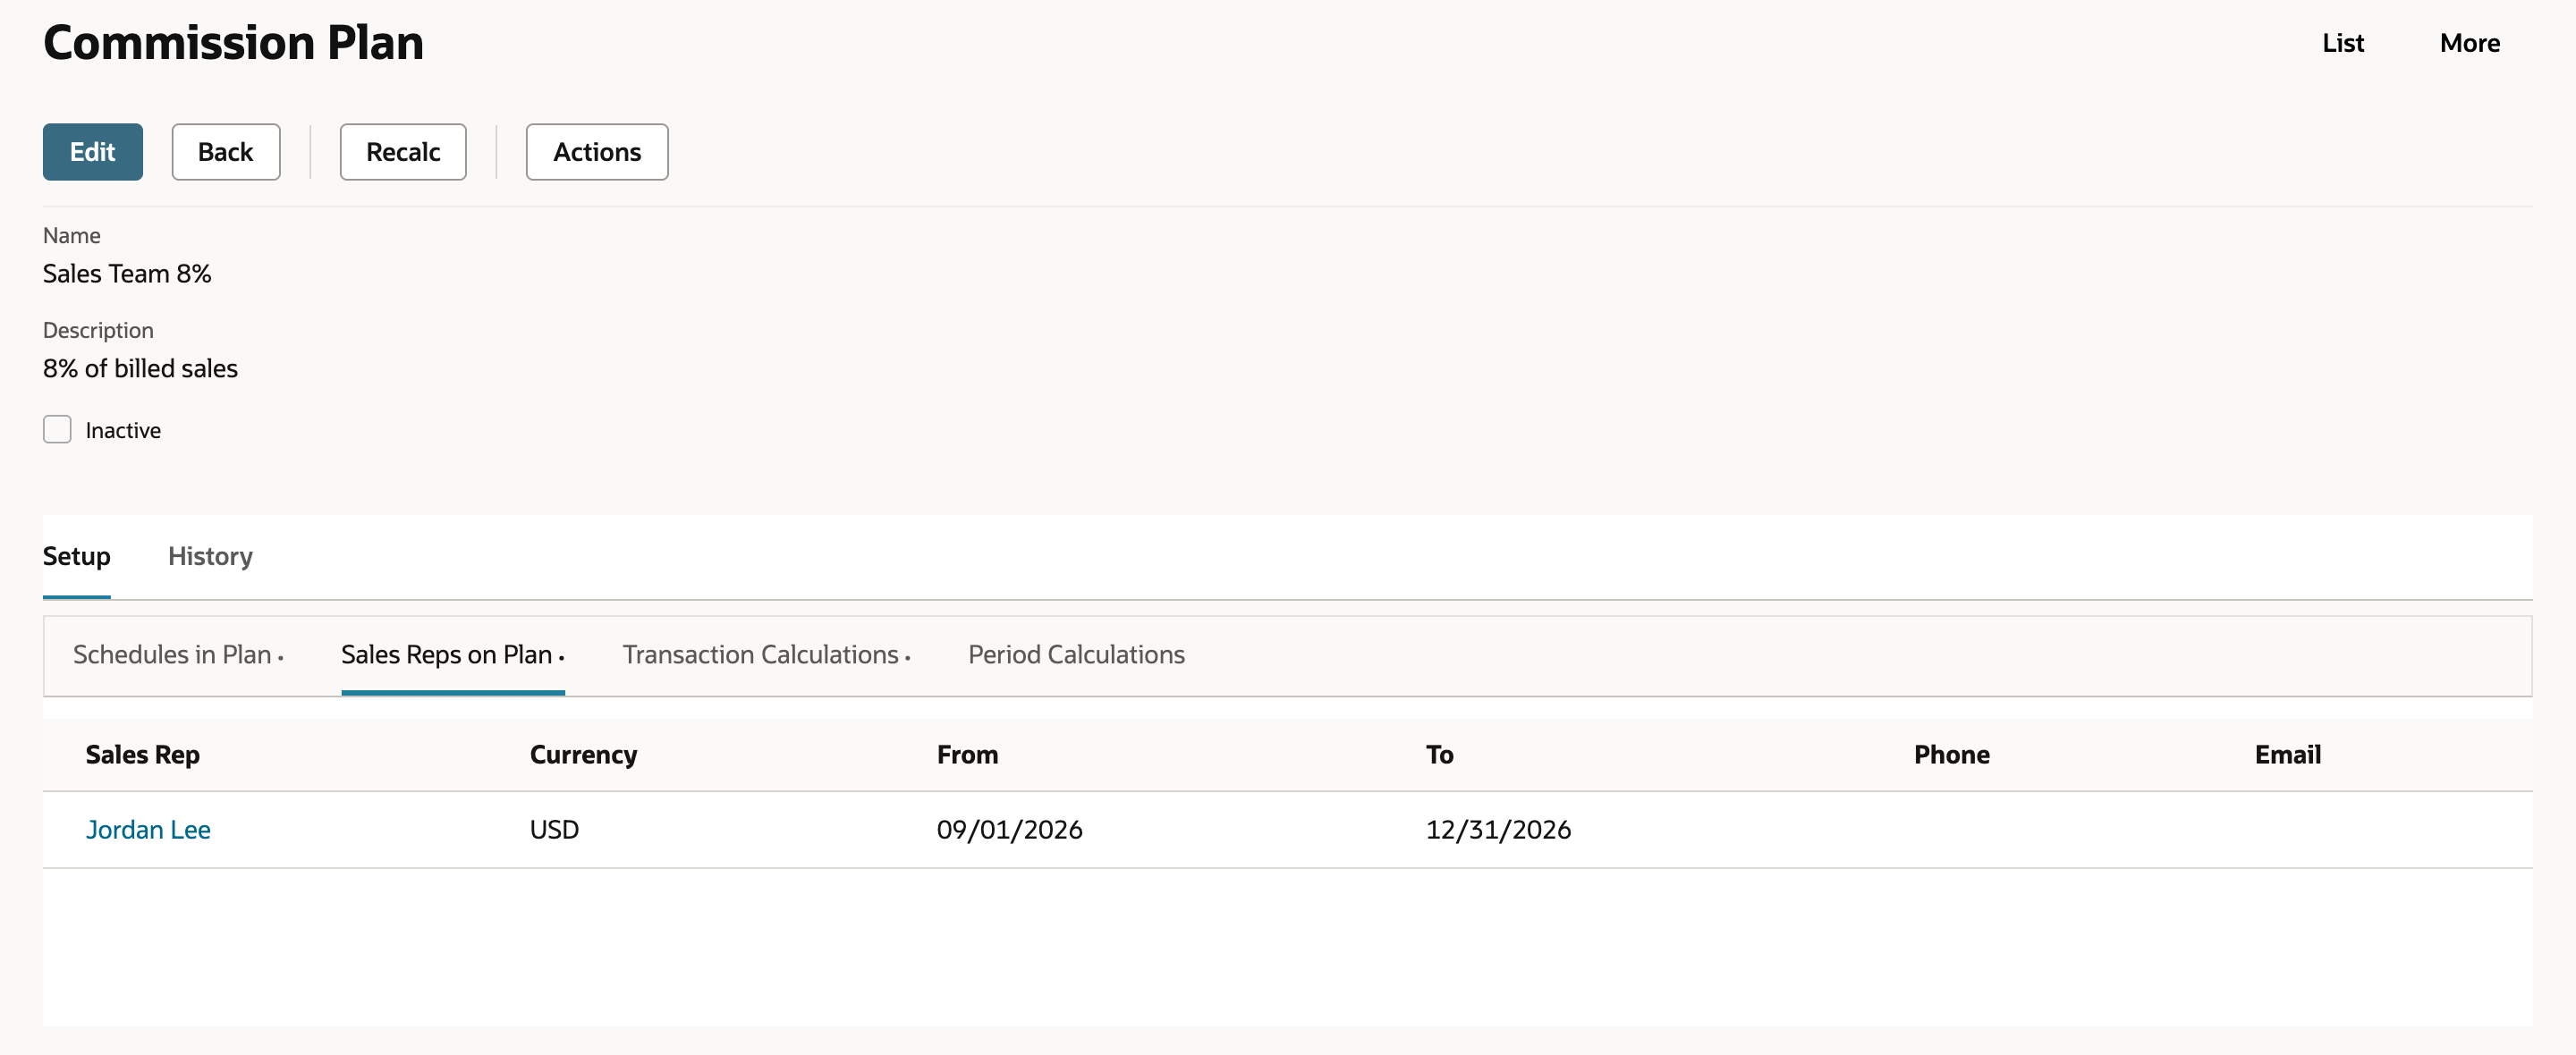Go back with the Back button
The image size is (2576, 1055).
pyautogui.click(x=225, y=152)
